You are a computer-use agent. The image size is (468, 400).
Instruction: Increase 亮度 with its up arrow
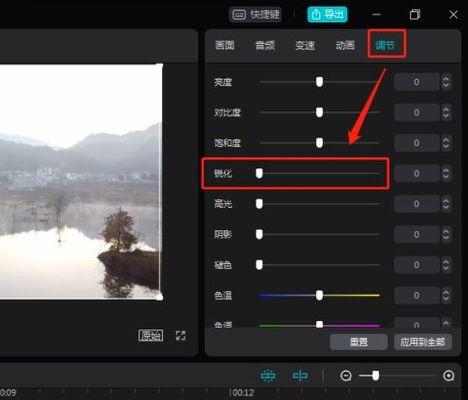[x=446, y=79]
